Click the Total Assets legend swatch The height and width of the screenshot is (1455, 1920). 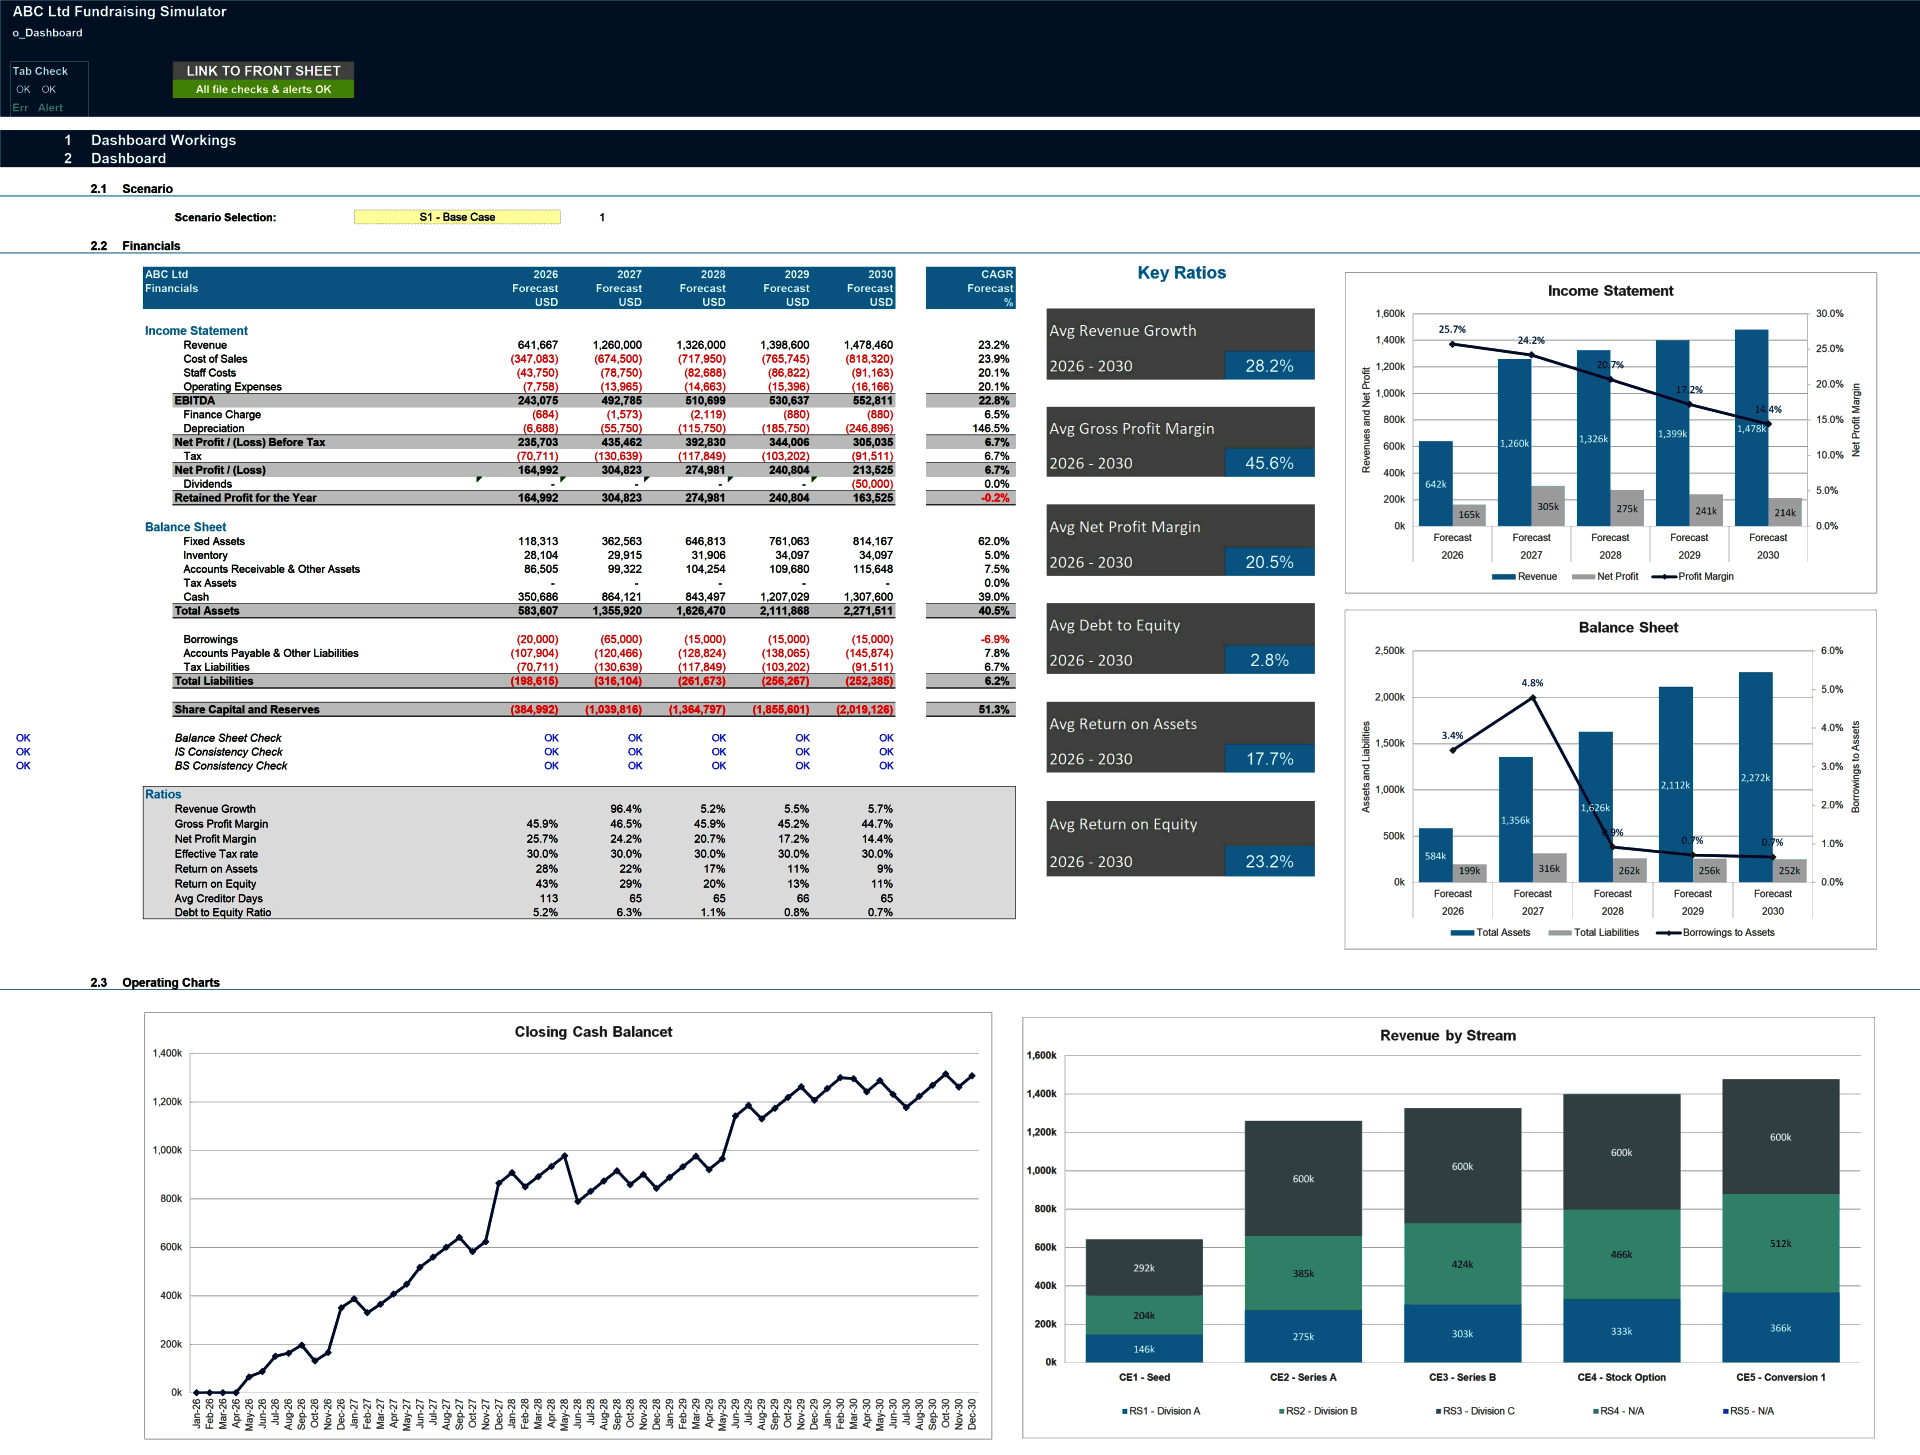point(1462,933)
